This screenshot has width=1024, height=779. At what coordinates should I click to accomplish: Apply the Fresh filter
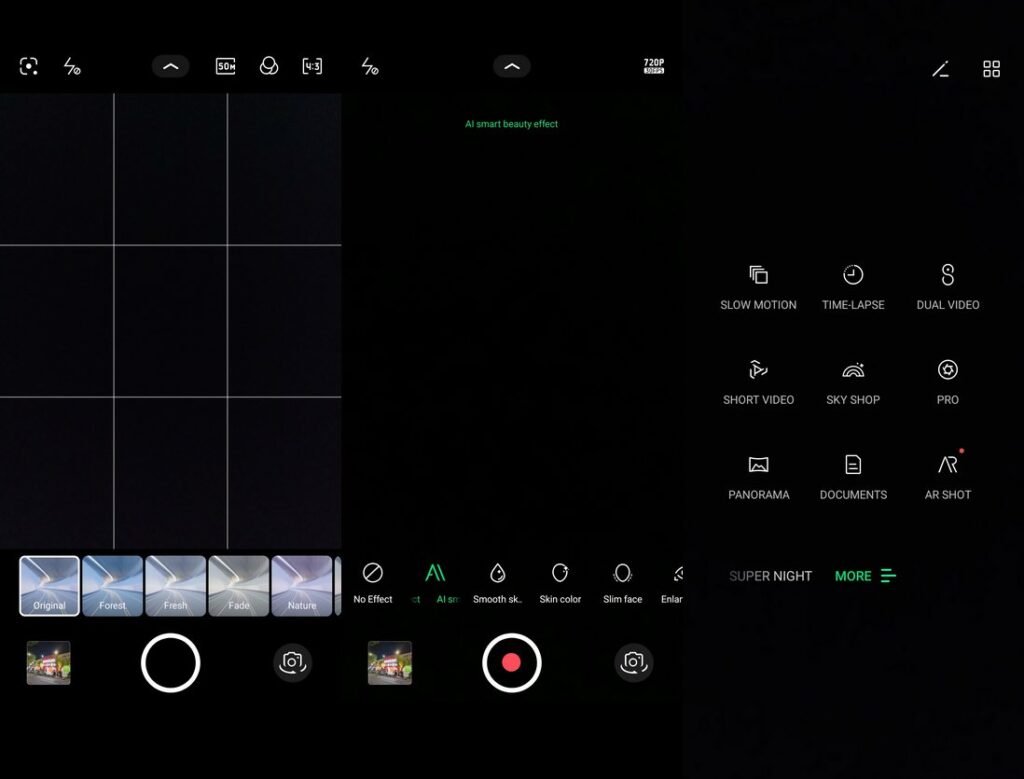click(x=176, y=586)
